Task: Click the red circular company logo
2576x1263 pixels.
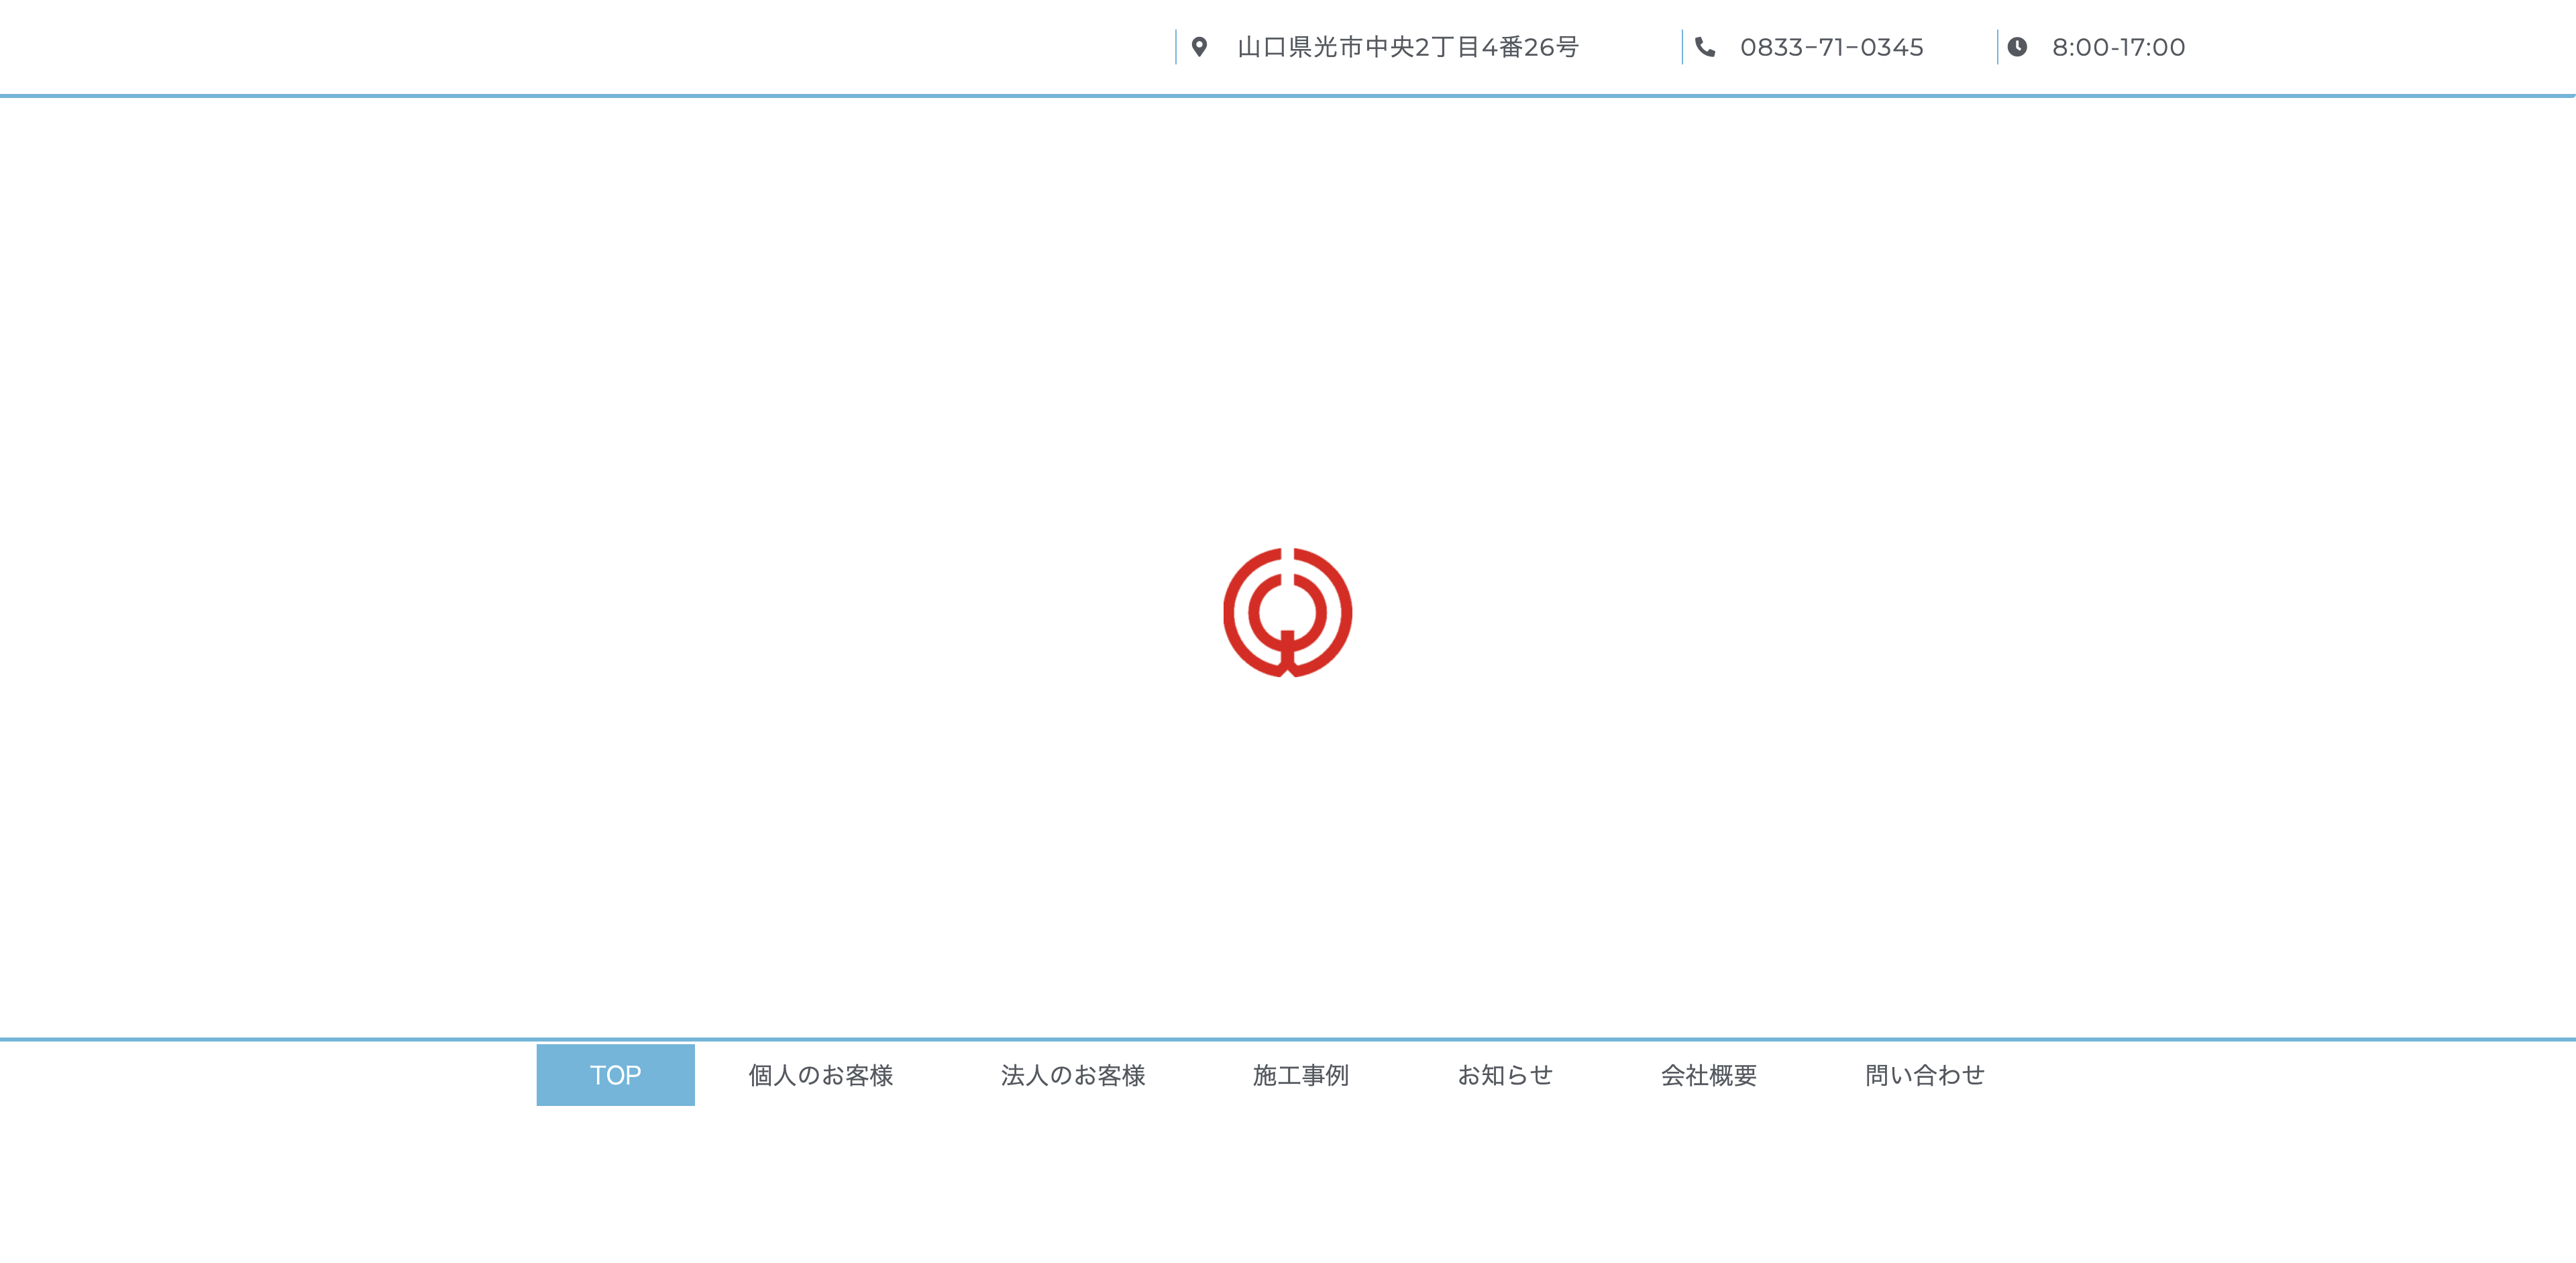Action: point(1288,612)
